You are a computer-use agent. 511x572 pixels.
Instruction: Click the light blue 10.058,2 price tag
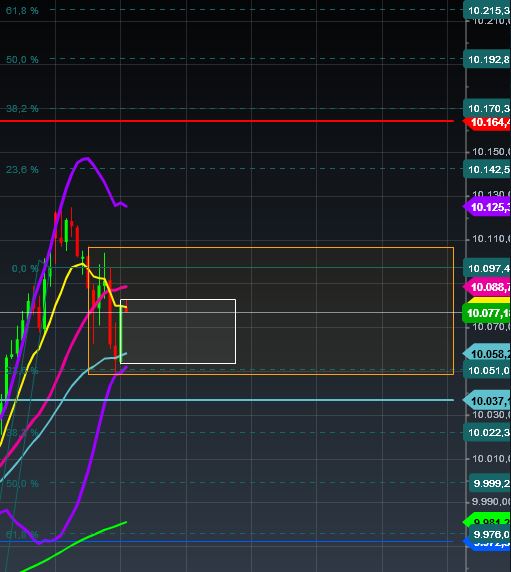click(x=487, y=354)
